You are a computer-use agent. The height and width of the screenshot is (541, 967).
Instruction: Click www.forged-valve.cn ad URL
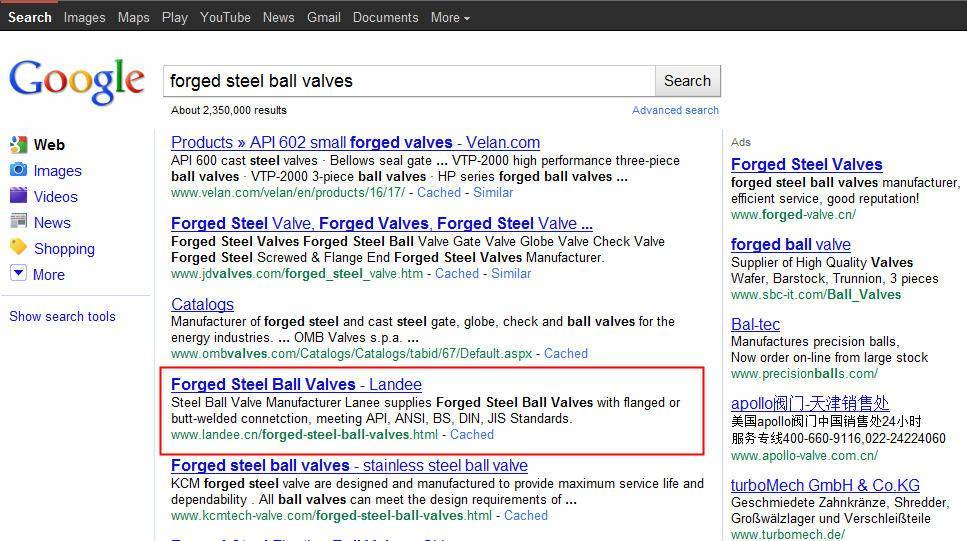click(793, 215)
